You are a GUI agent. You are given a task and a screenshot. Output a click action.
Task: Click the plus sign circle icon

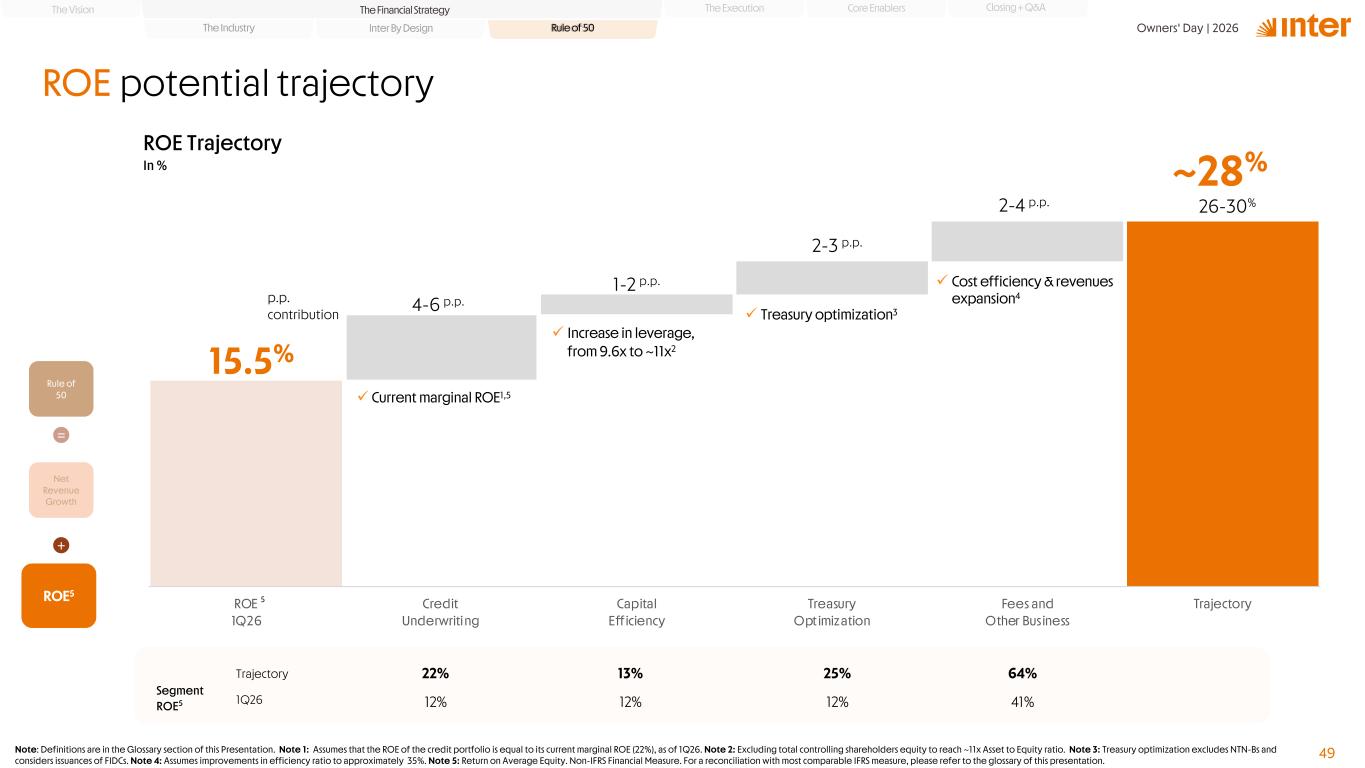click(61, 546)
